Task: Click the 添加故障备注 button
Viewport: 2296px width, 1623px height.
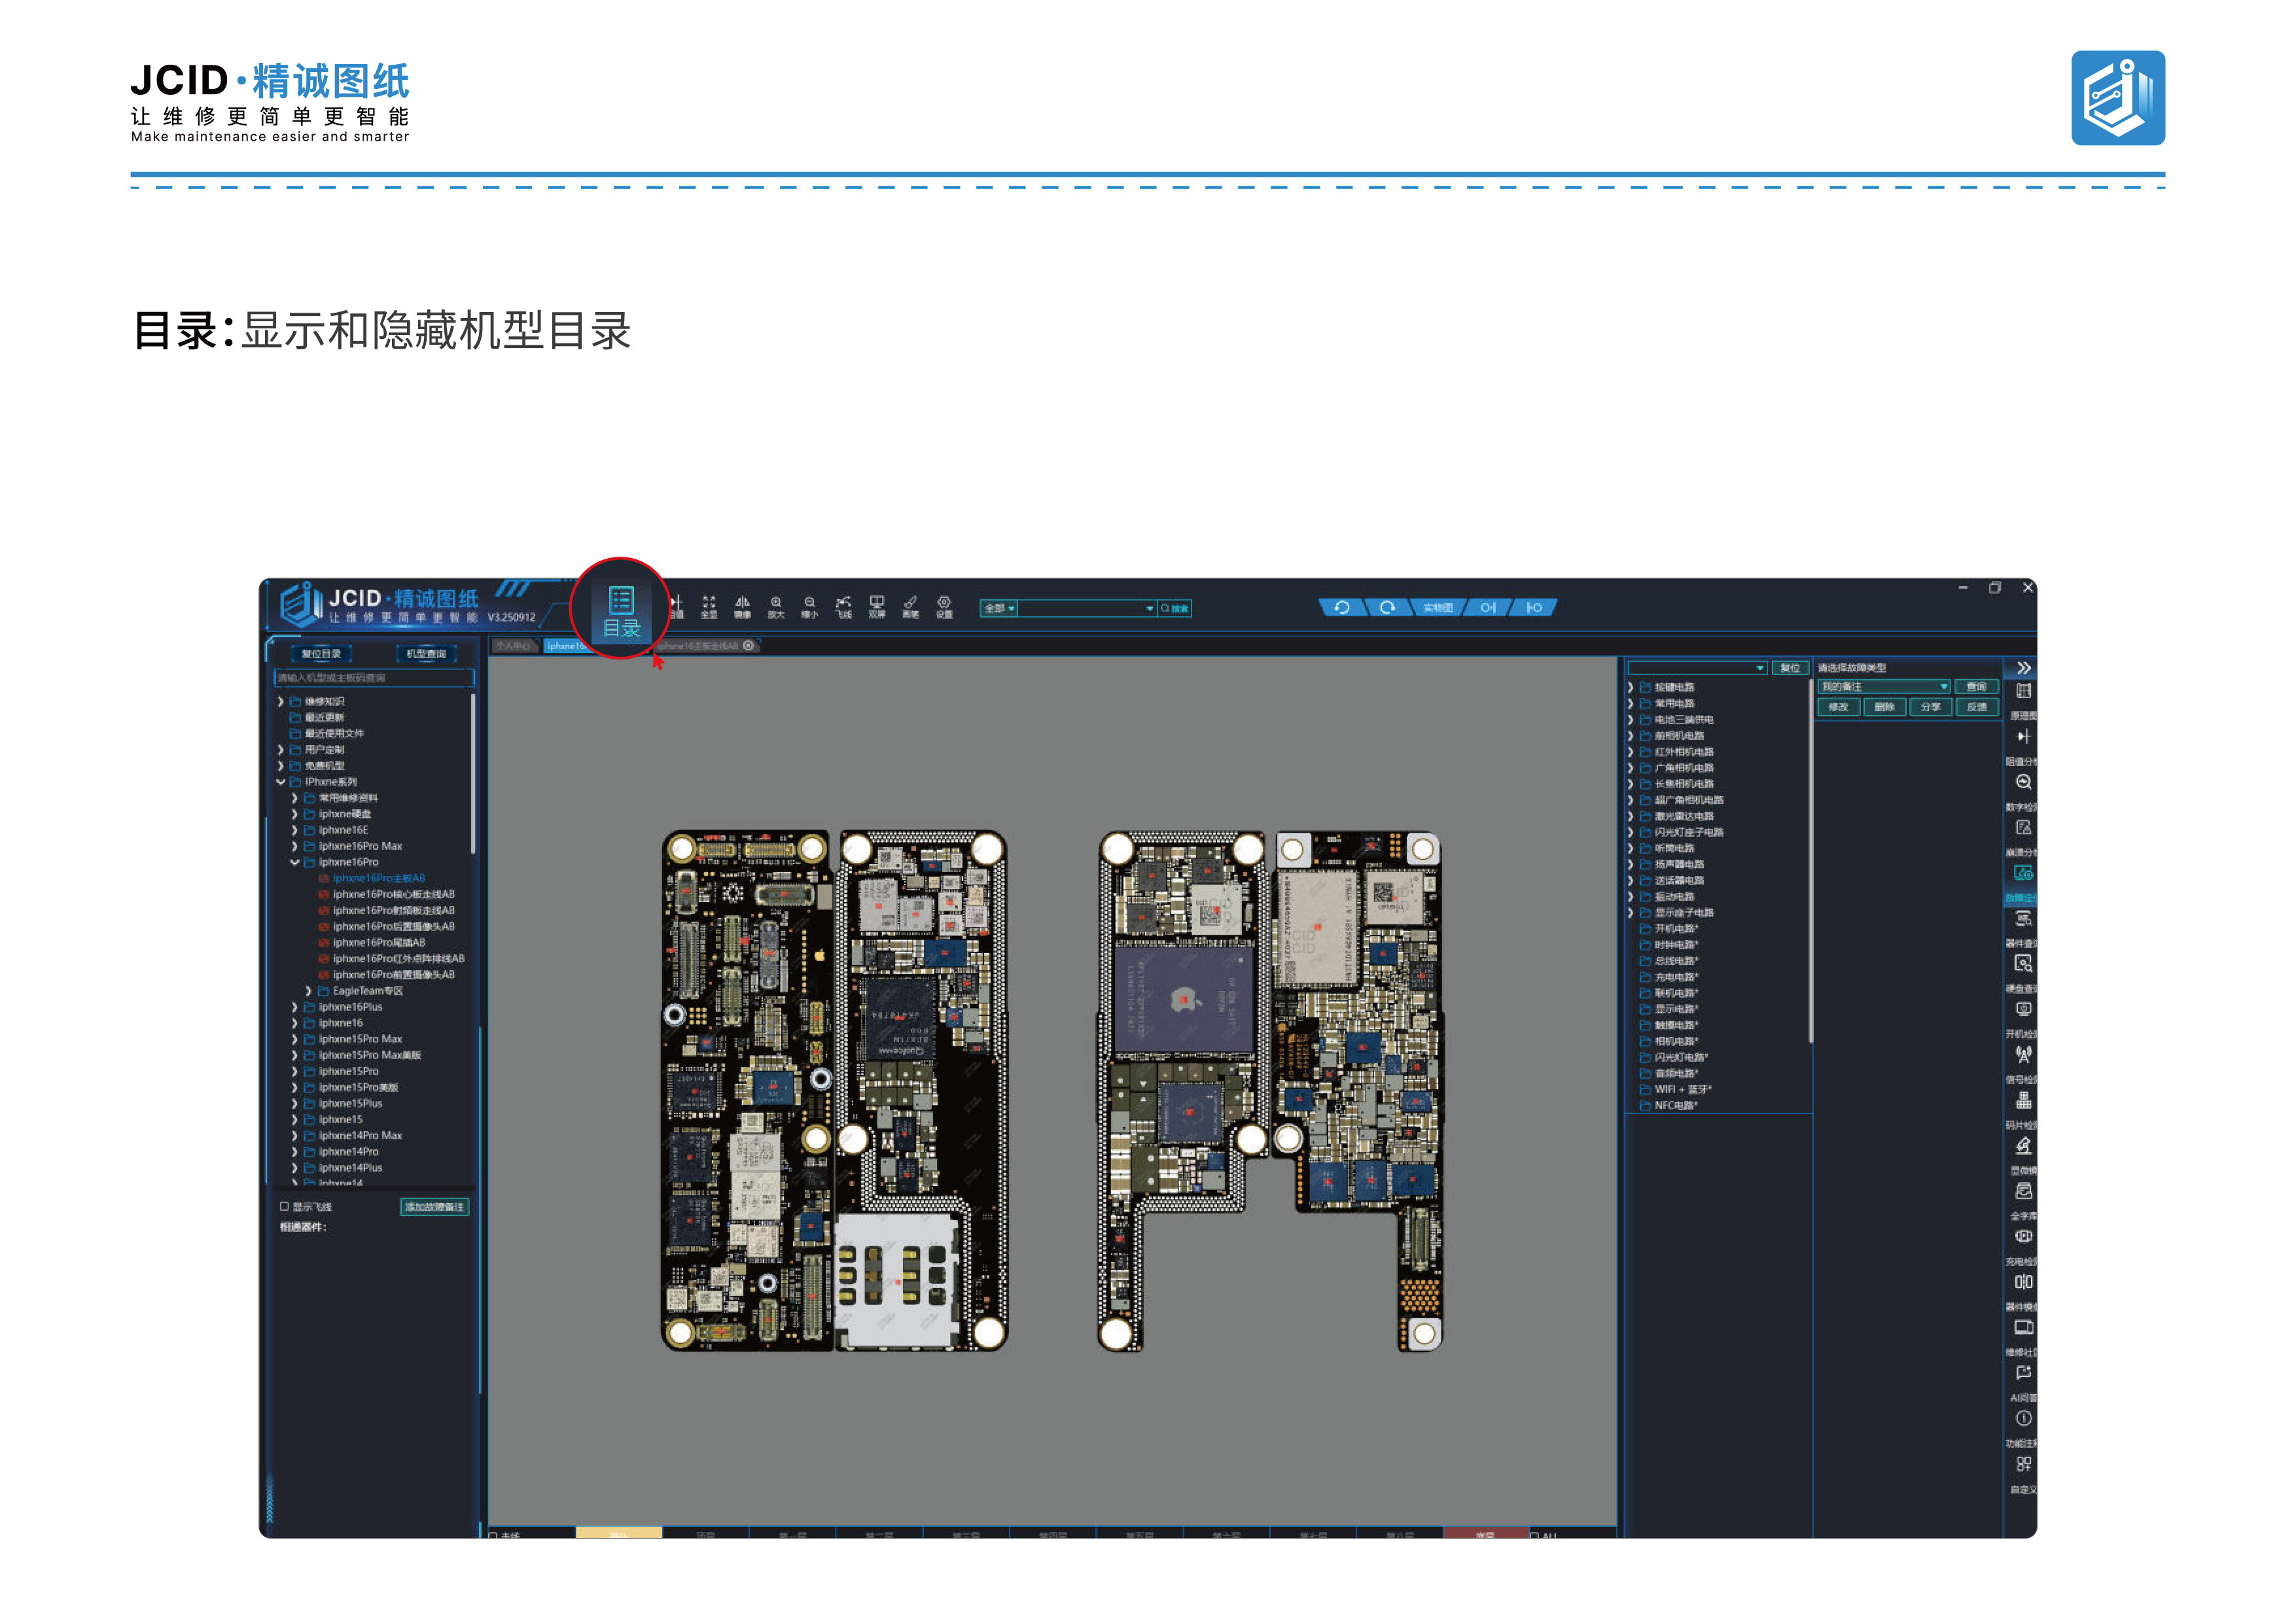Action: point(434,1207)
